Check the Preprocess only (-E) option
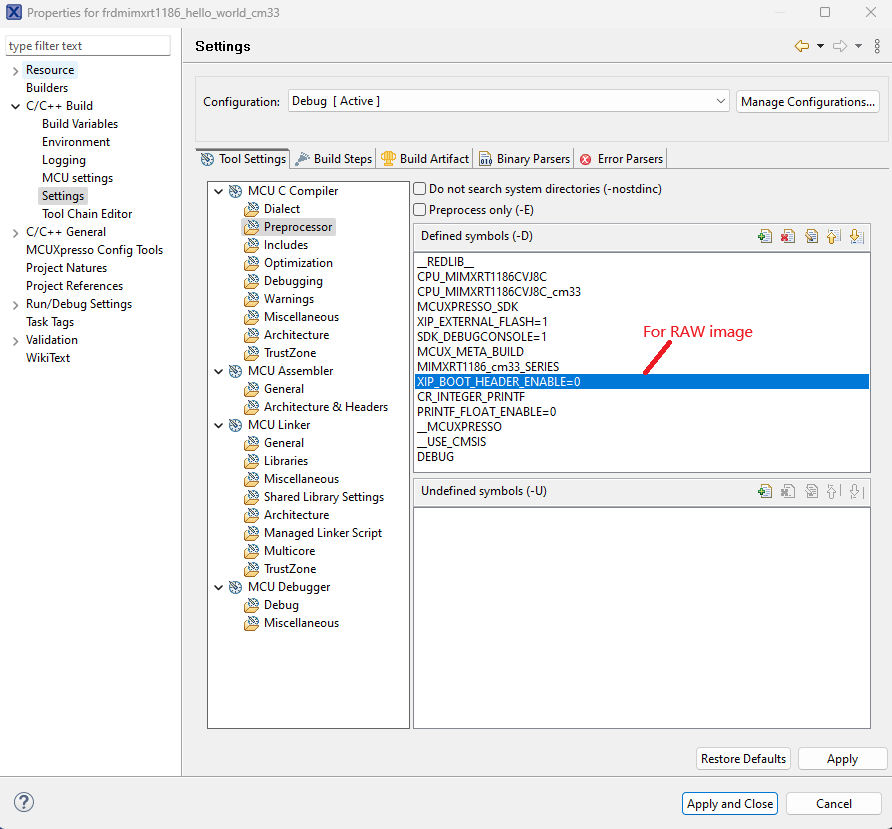 (421, 210)
